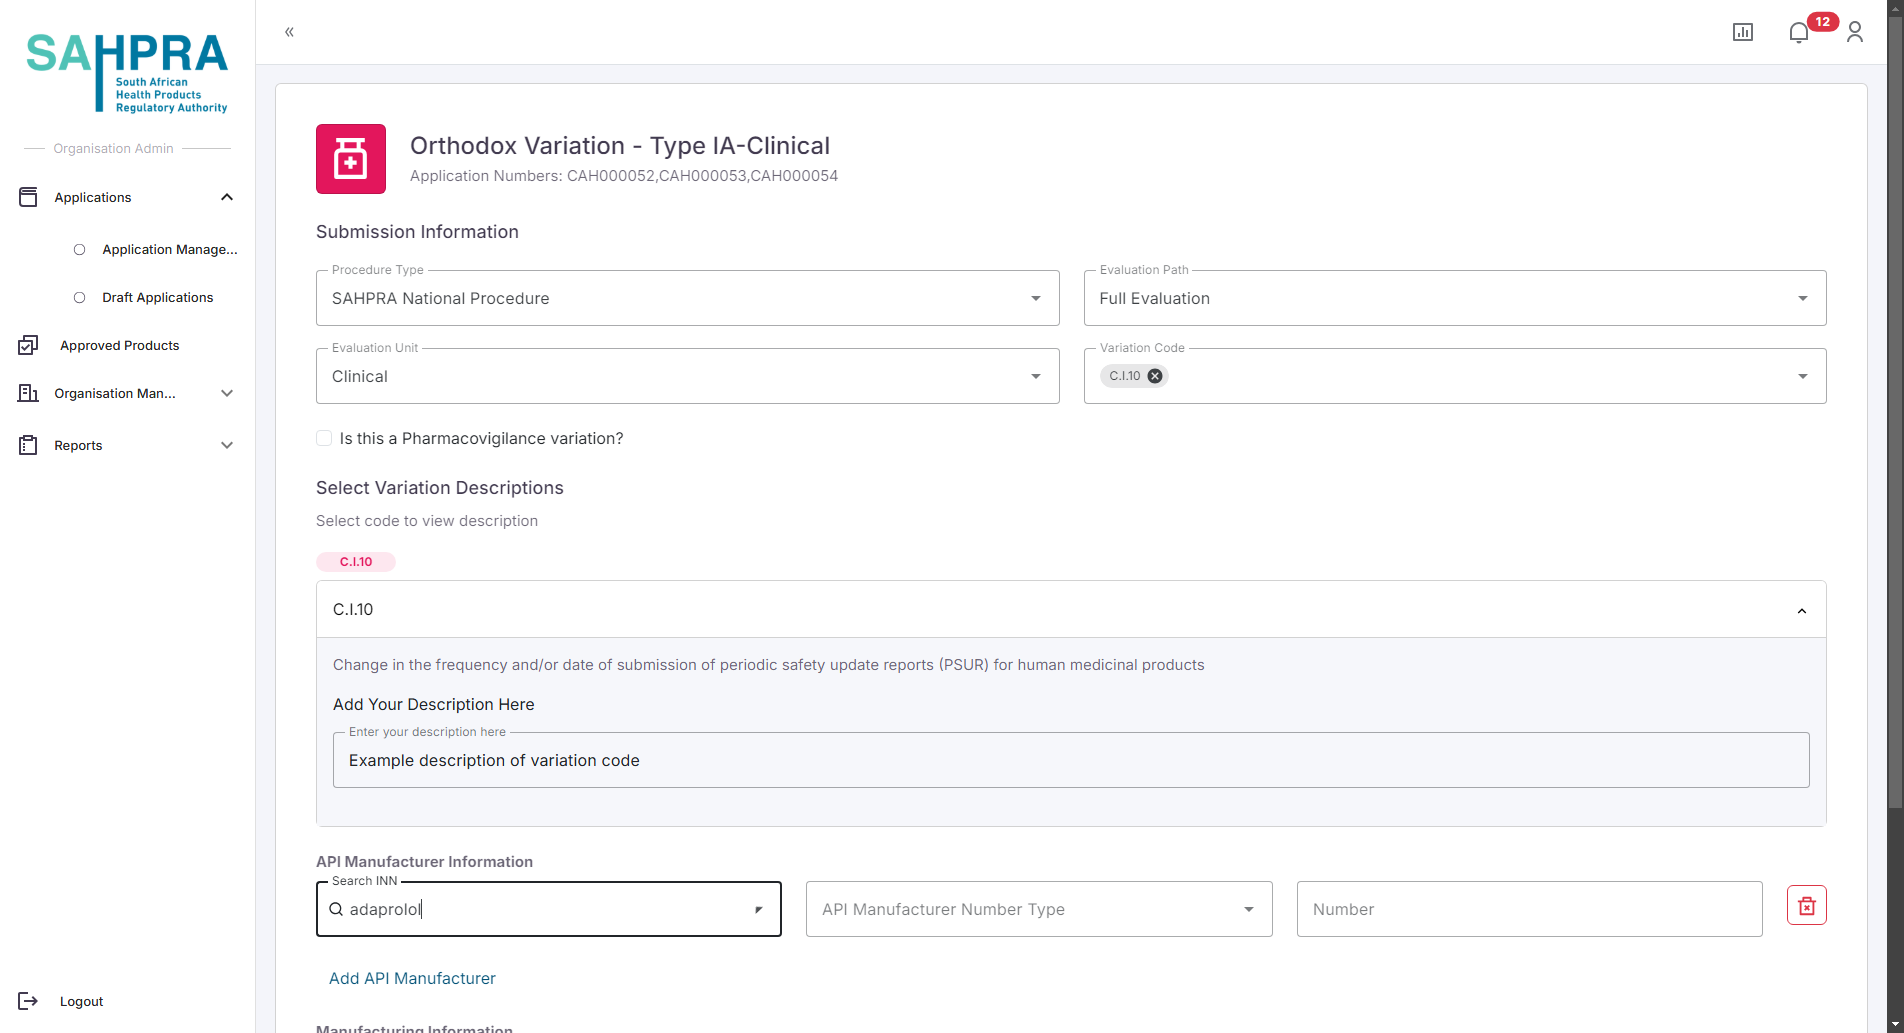Collapse the C.I.10 description panel
This screenshot has height=1033, width=1904.
[1801, 610]
